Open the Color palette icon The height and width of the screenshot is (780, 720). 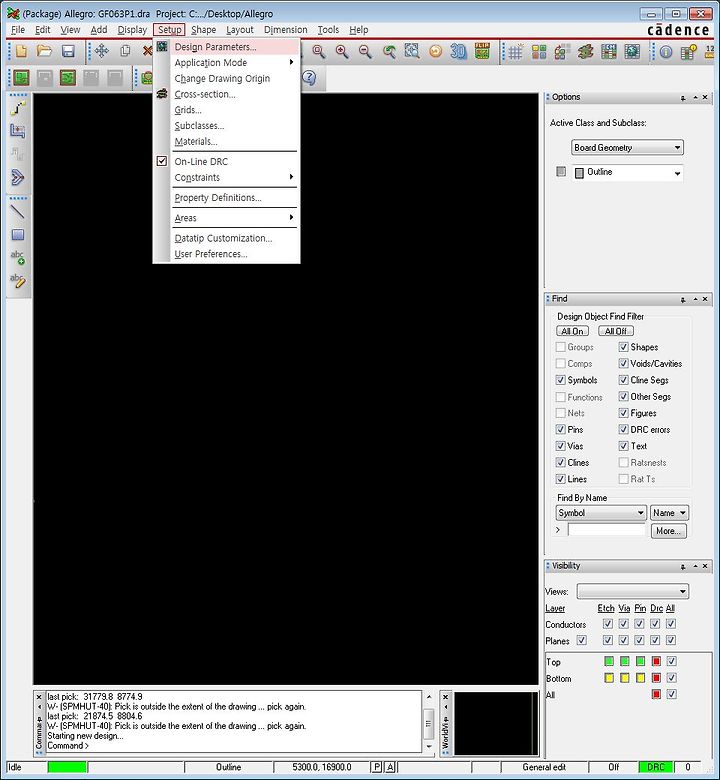click(x=539, y=52)
